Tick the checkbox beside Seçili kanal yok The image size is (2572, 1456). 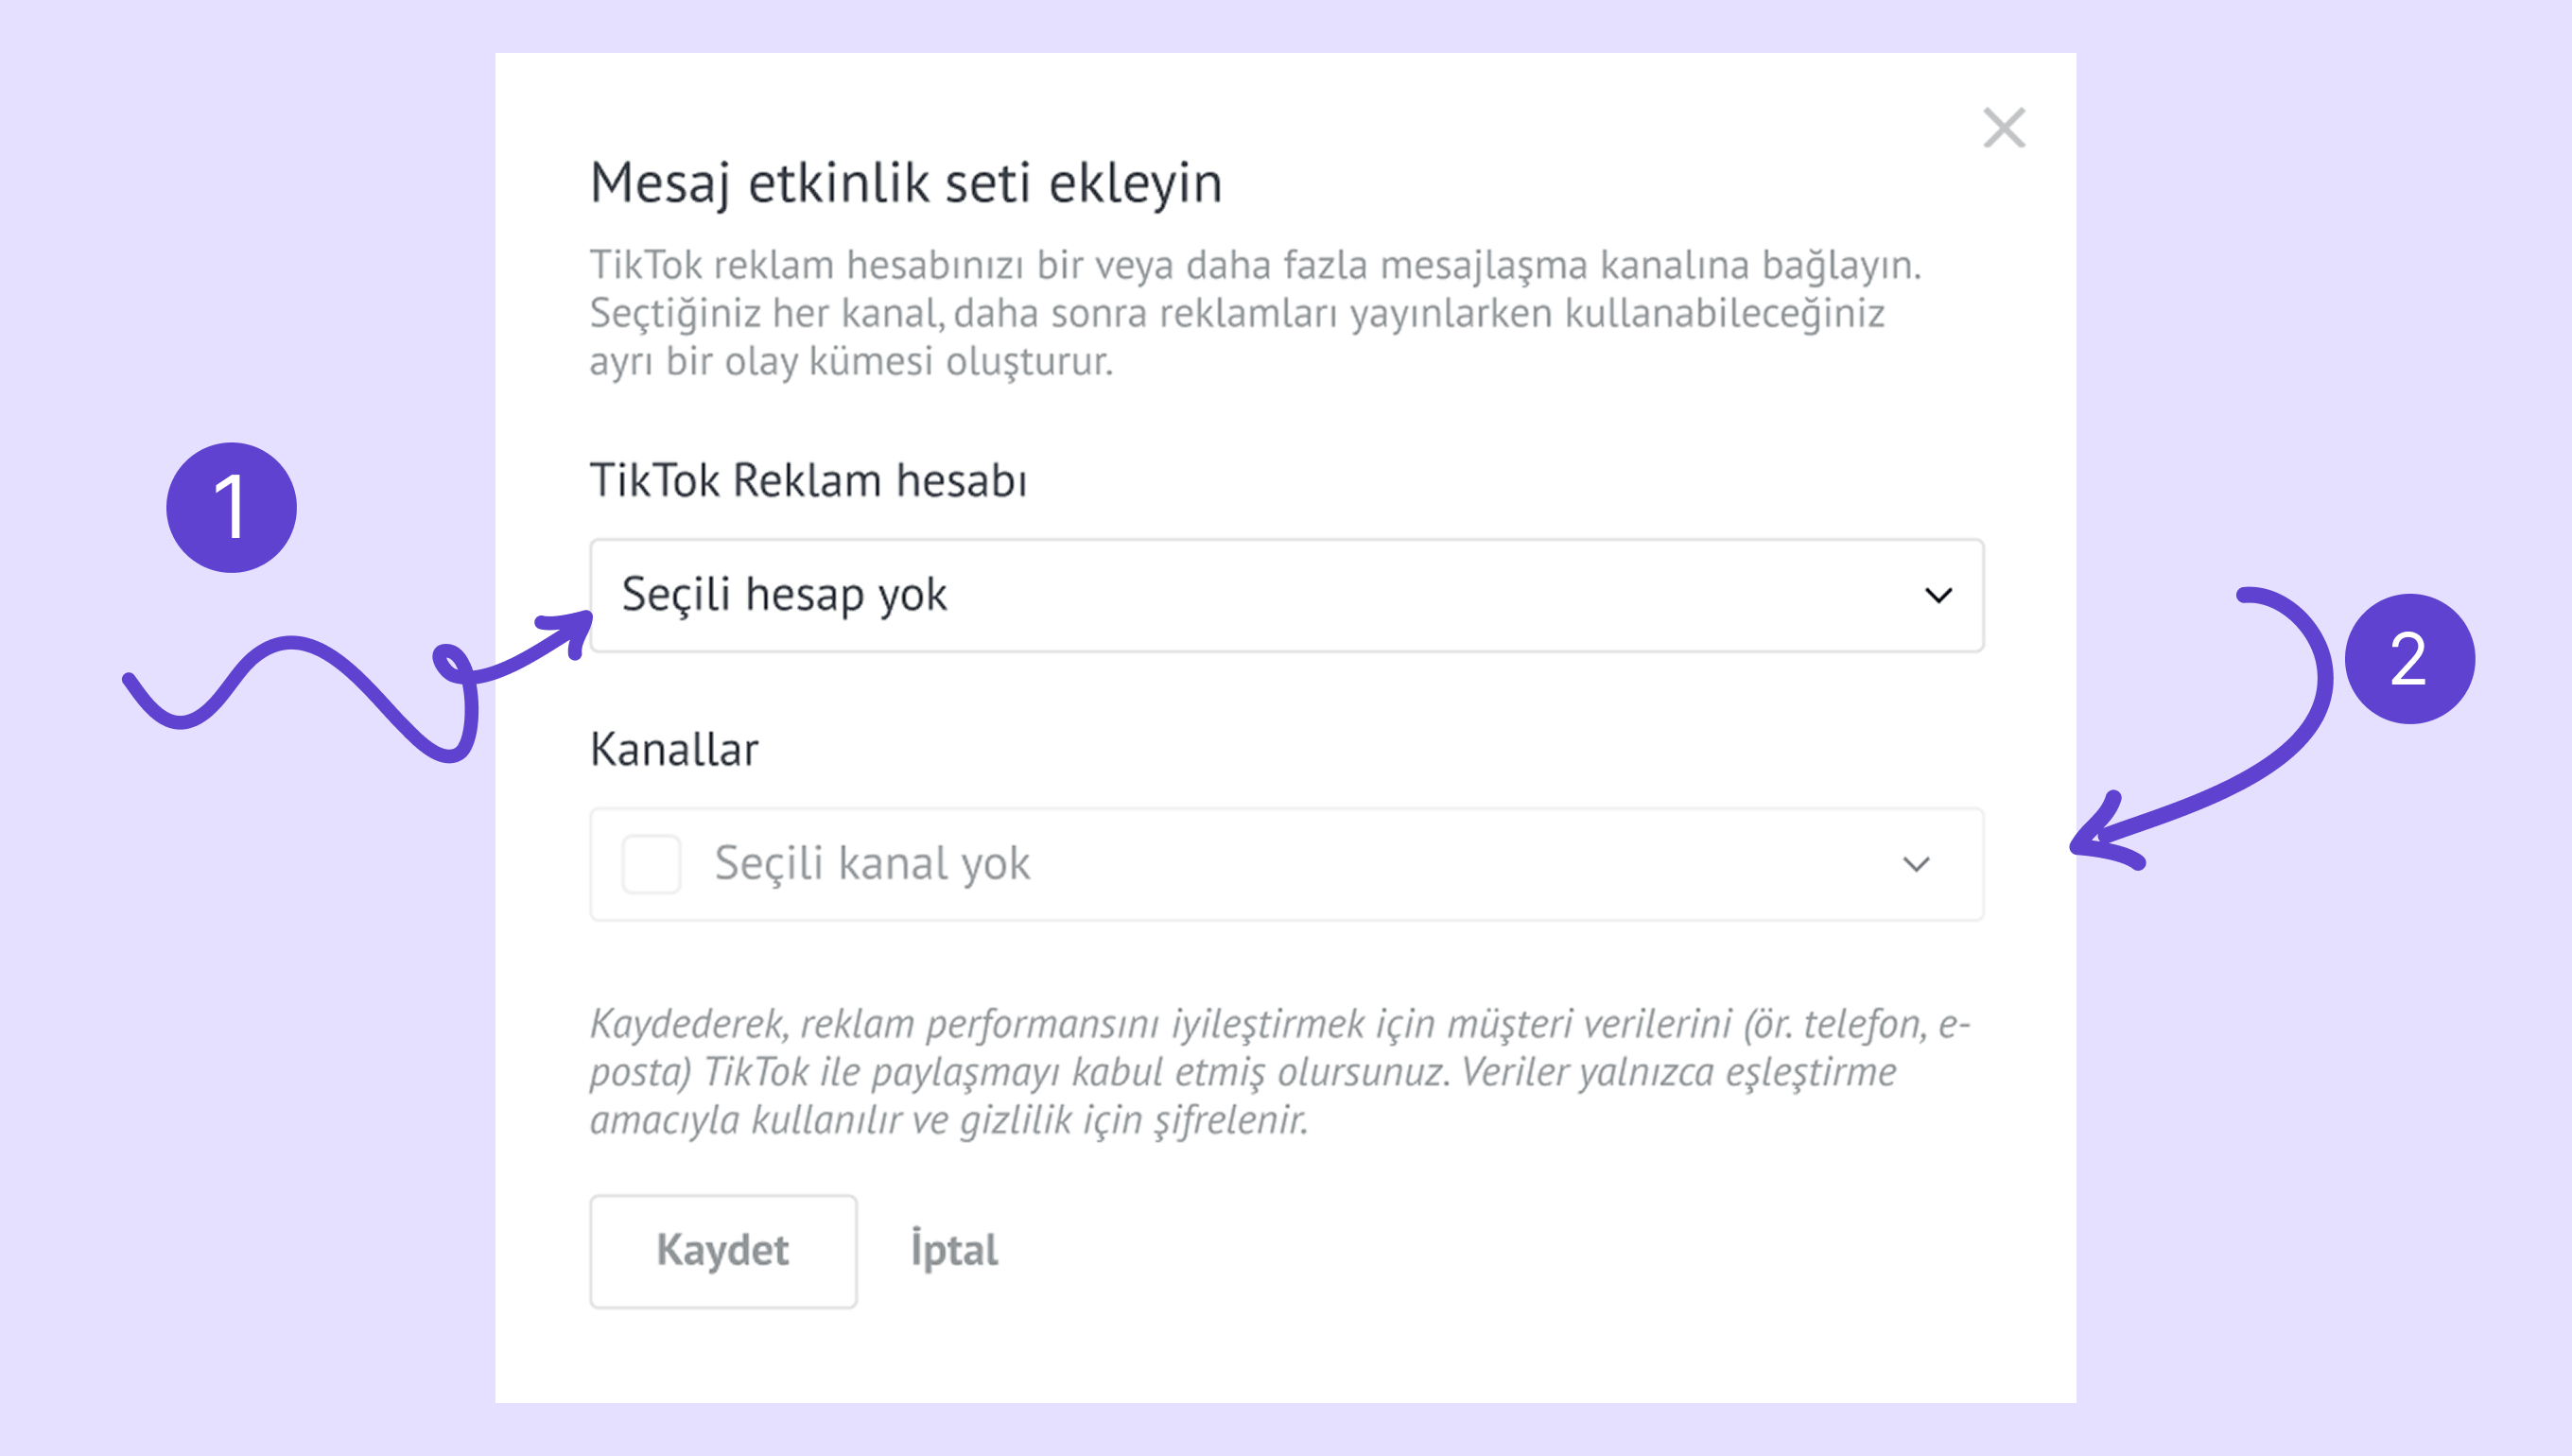[651, 864]
